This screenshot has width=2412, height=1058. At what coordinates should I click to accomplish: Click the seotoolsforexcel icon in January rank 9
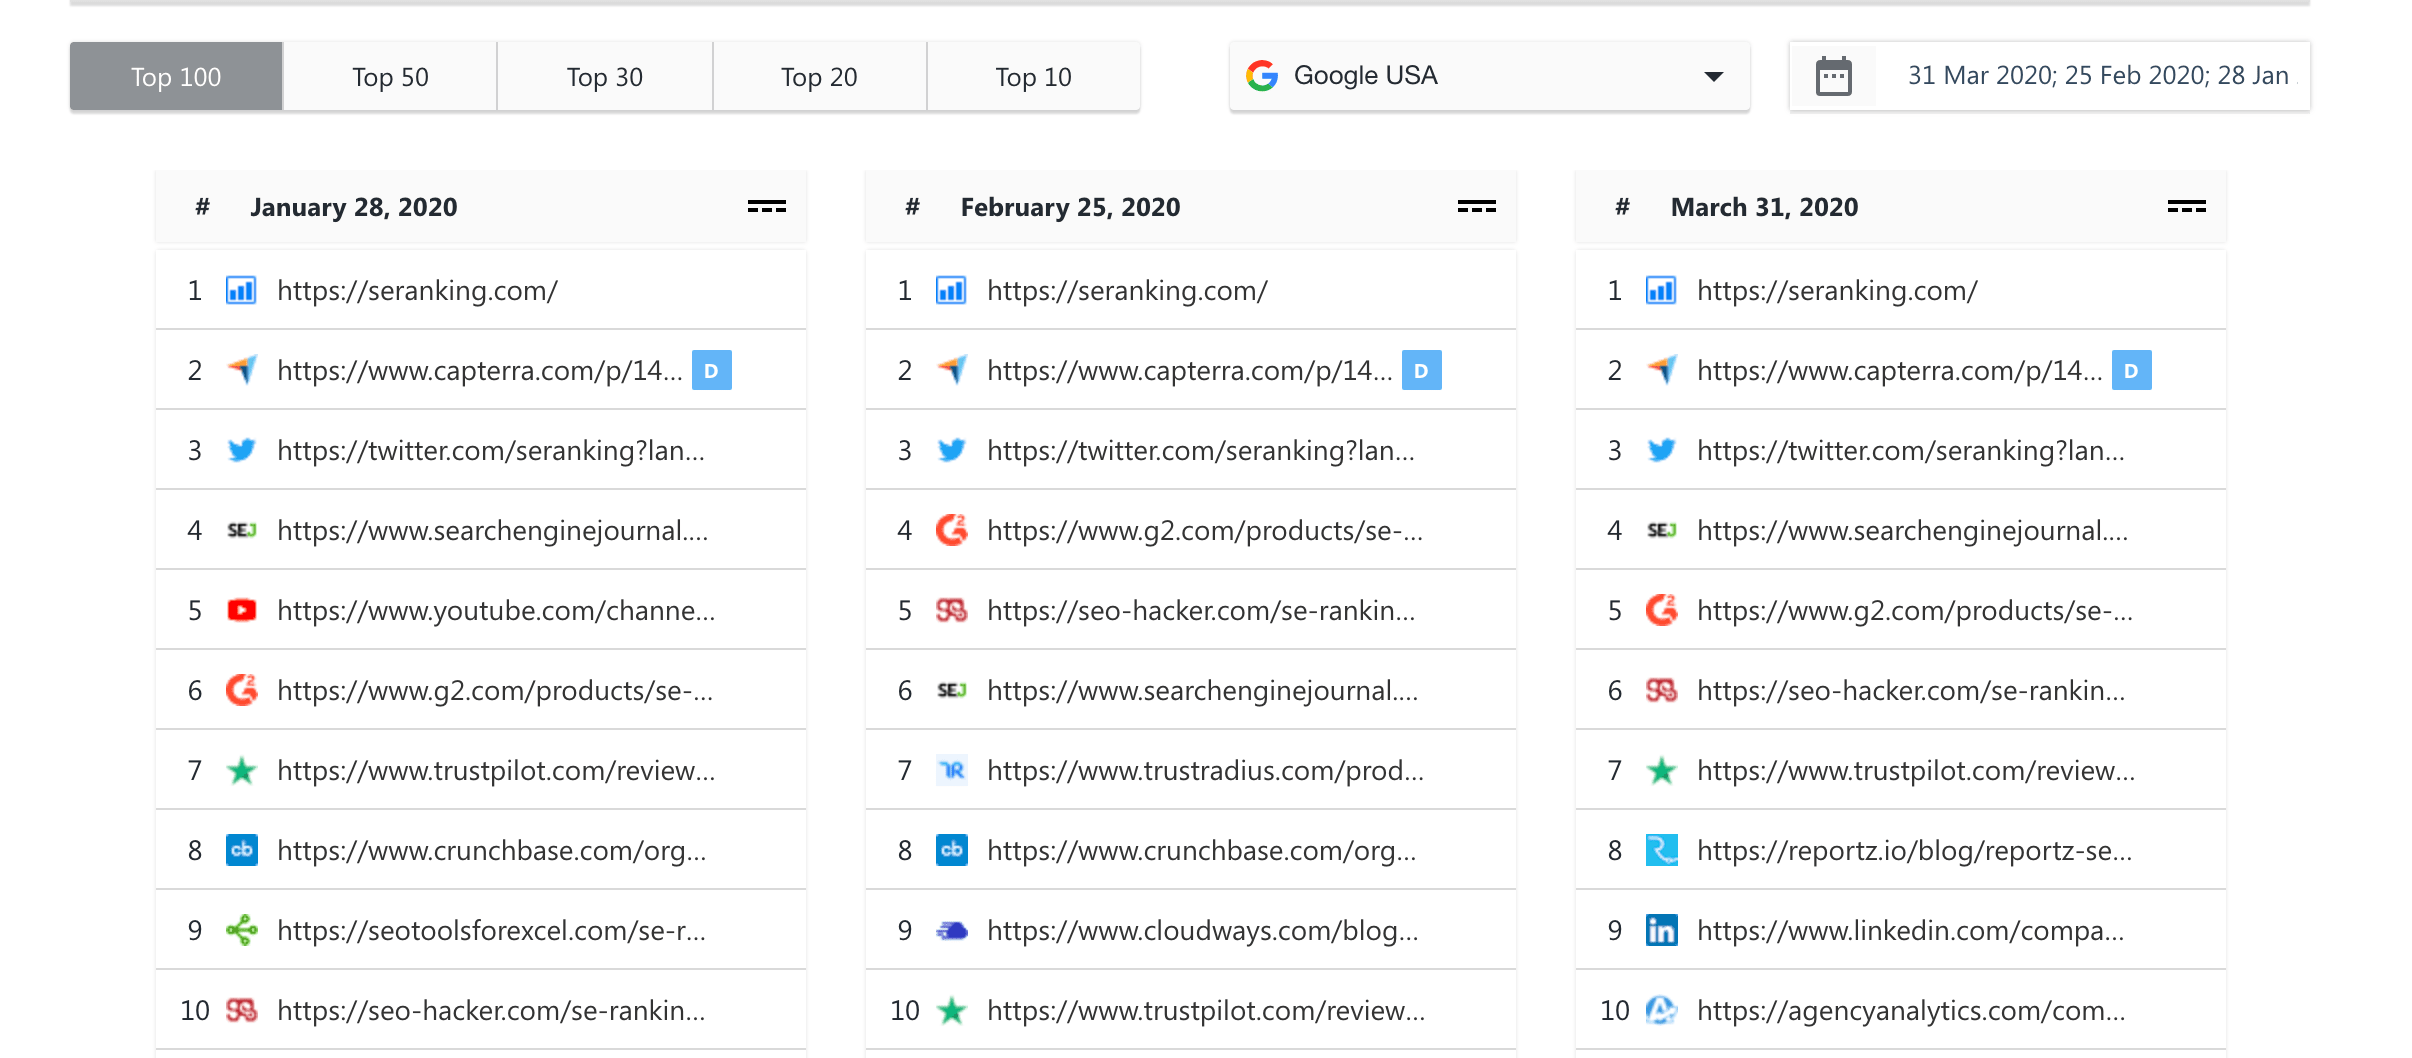coord(242,930)
